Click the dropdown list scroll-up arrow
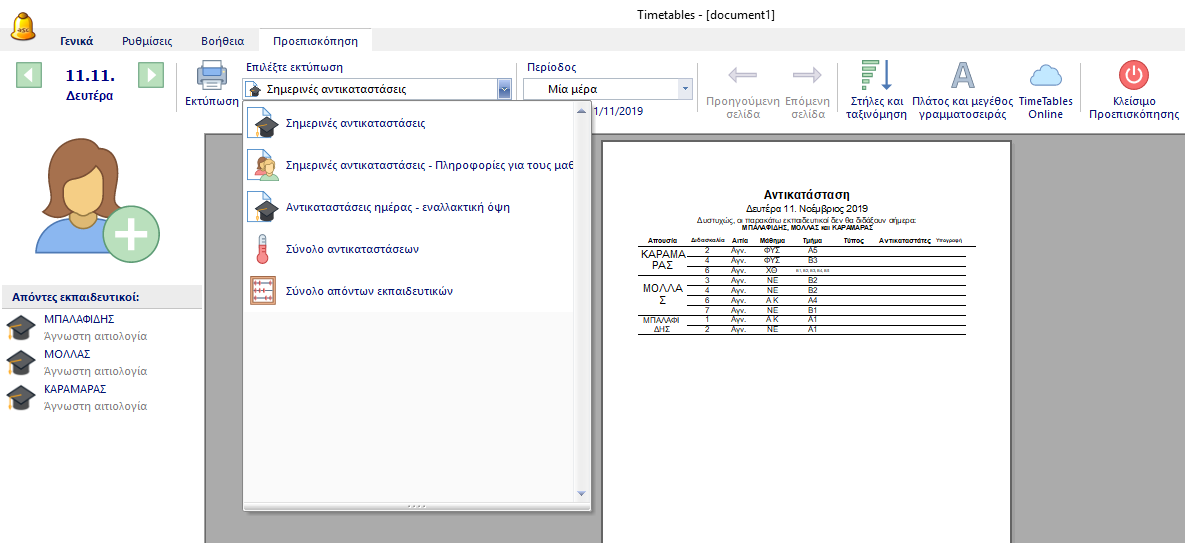Image resolution: width=1185 pixels, height=543 pixels. [581, 111]
